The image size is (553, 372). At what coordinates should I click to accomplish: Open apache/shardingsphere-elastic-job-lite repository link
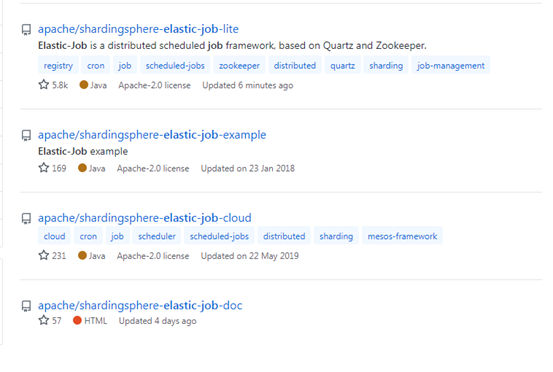coord(138,29)
